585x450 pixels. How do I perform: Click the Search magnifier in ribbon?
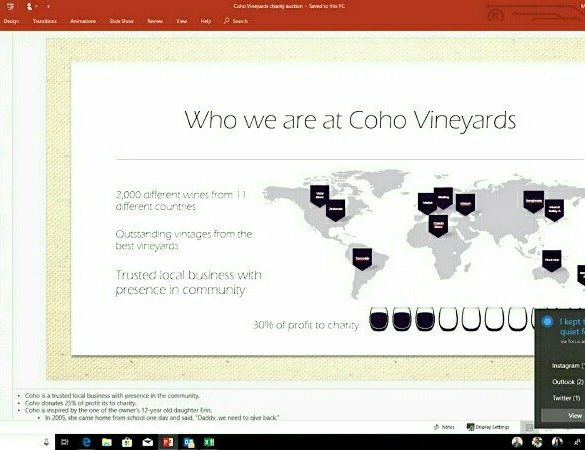(226, 21)
